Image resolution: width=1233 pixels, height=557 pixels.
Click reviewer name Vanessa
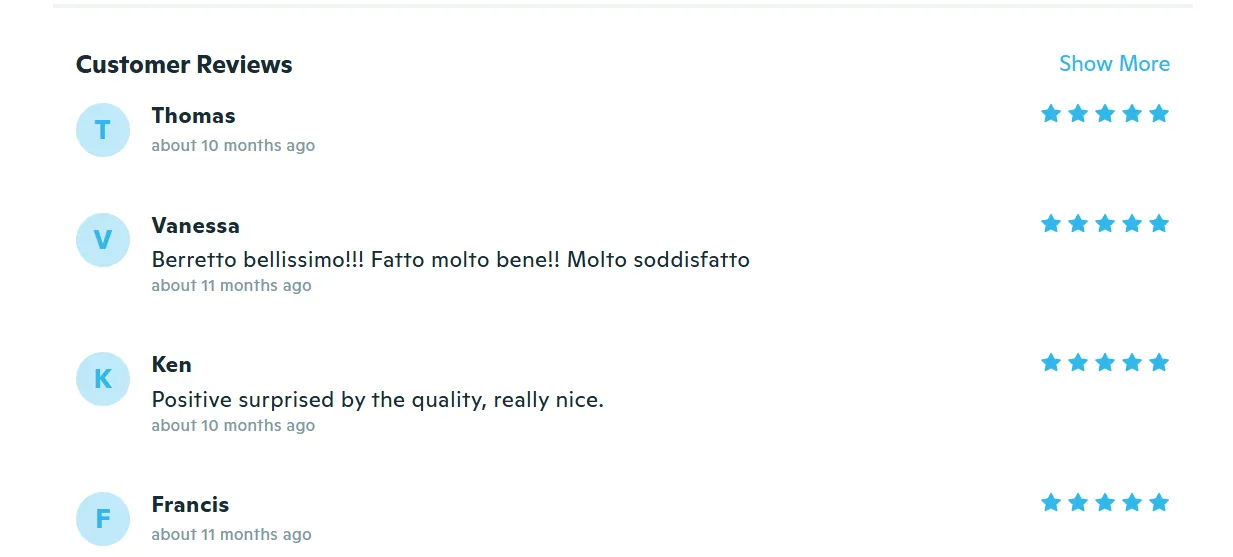195,226
